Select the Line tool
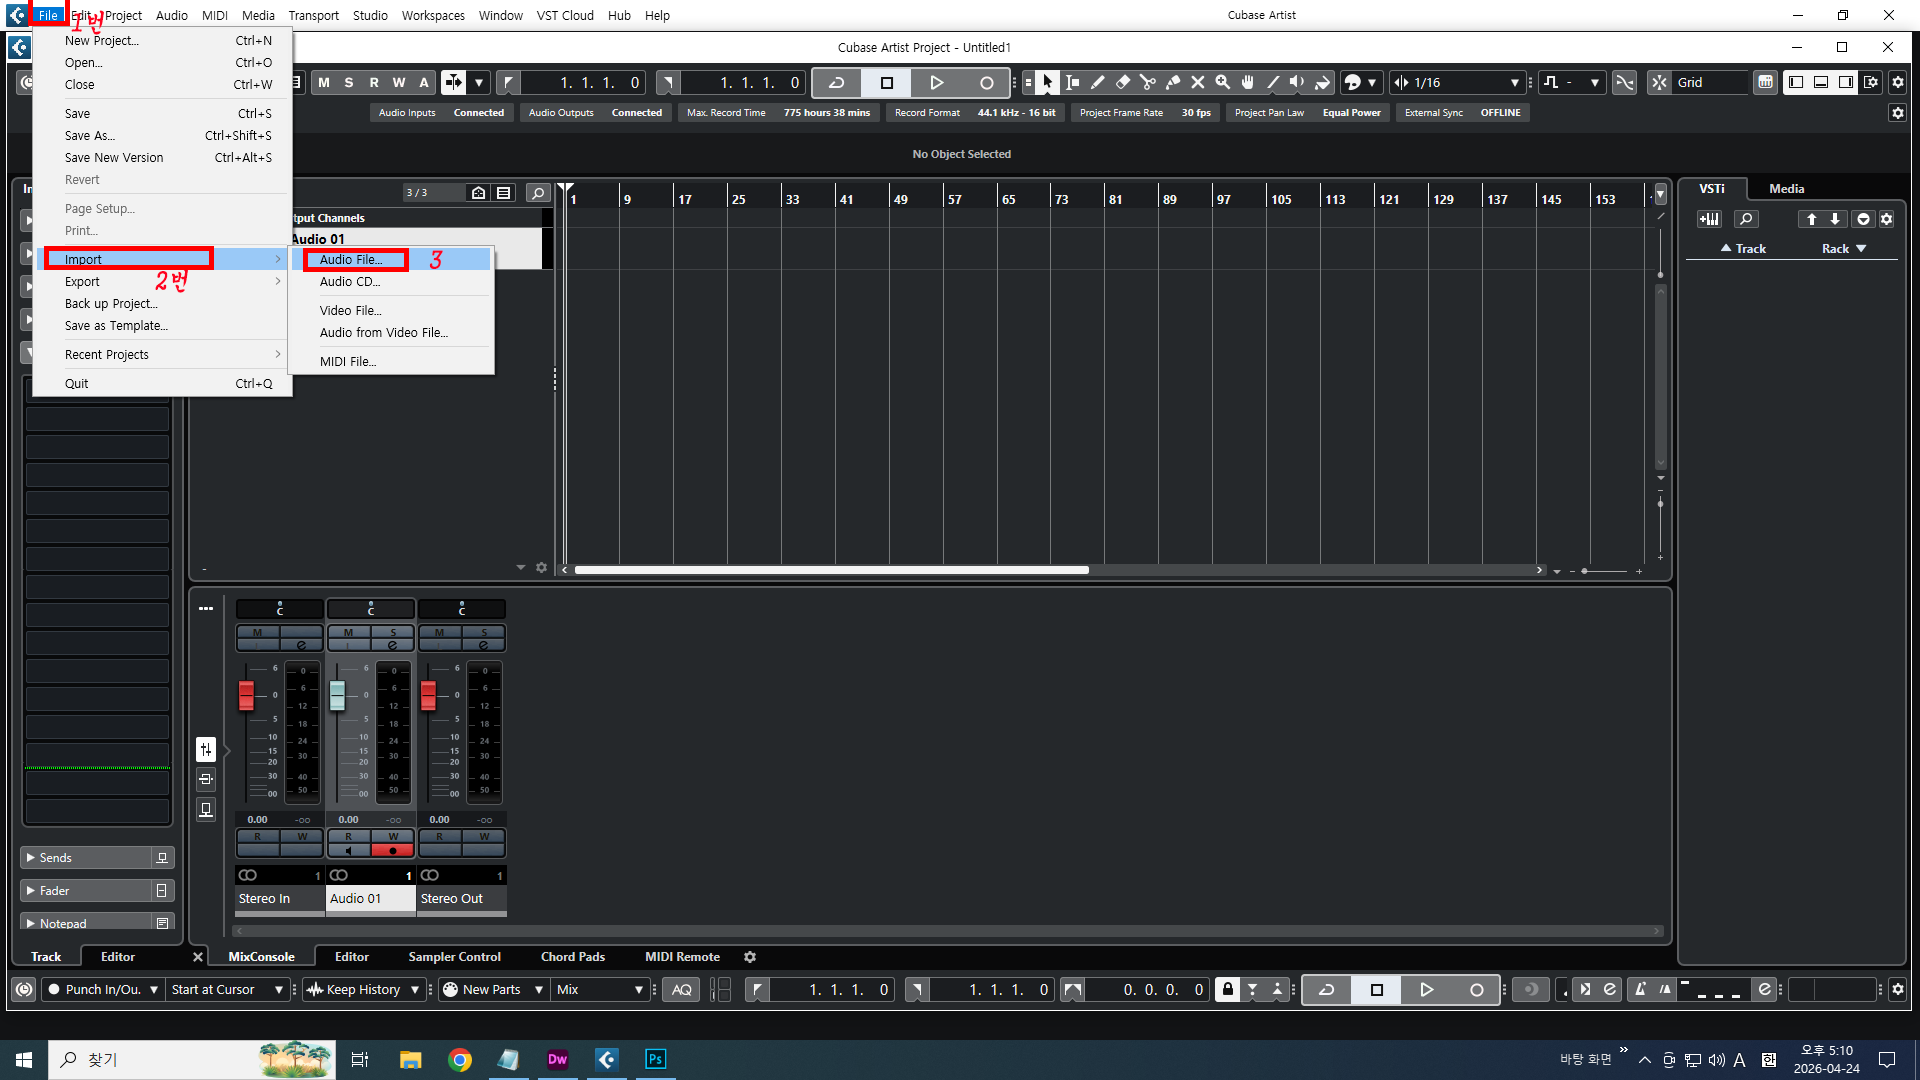1920x1080 pixels. pos(1272,82)
